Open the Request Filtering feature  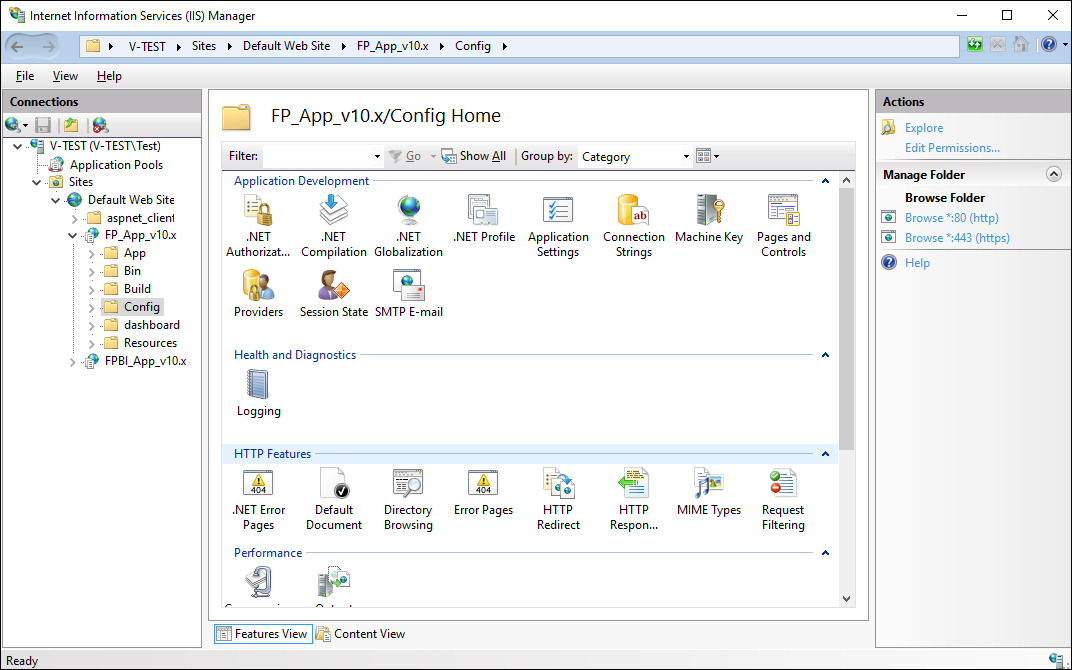[783, 500]
